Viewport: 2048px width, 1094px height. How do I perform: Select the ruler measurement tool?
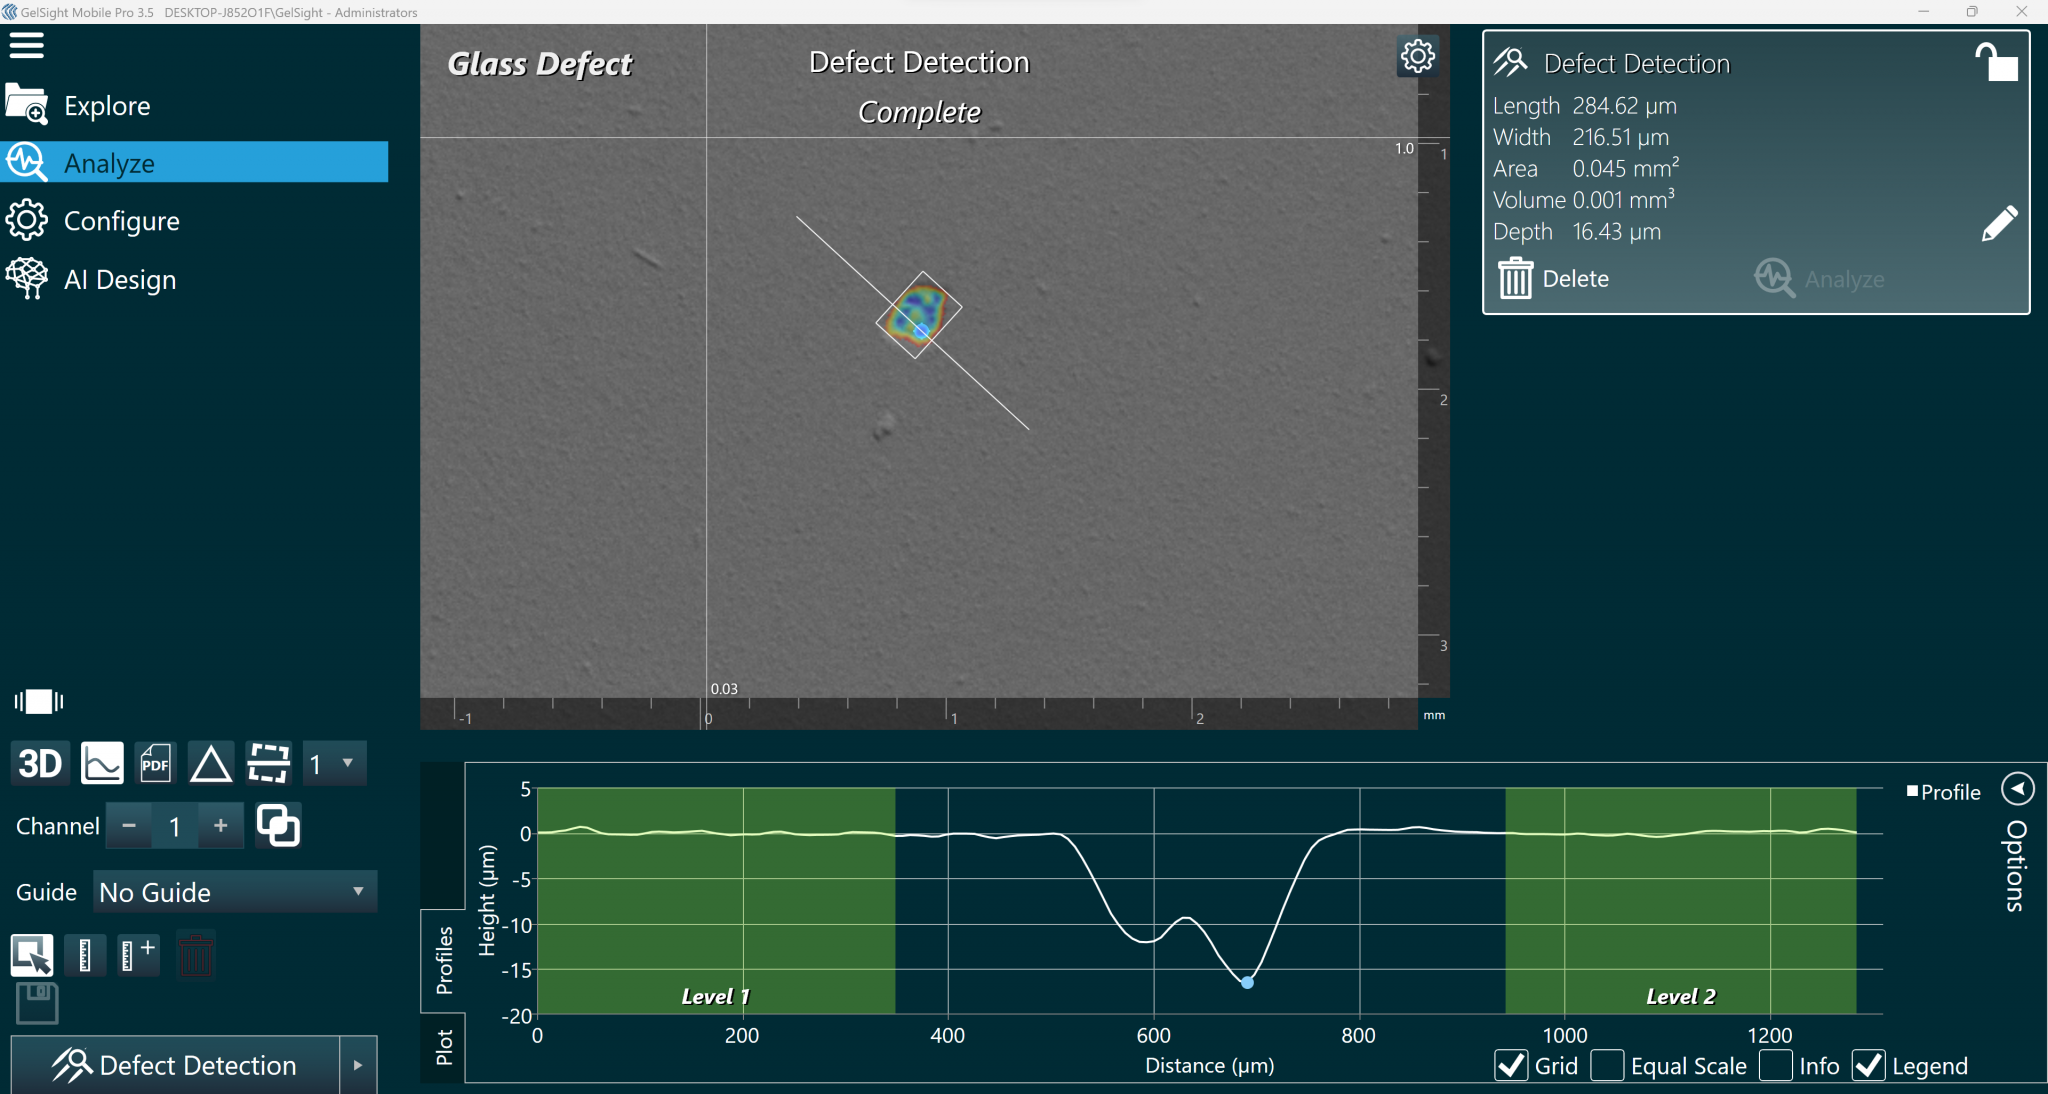coord(85,955)
